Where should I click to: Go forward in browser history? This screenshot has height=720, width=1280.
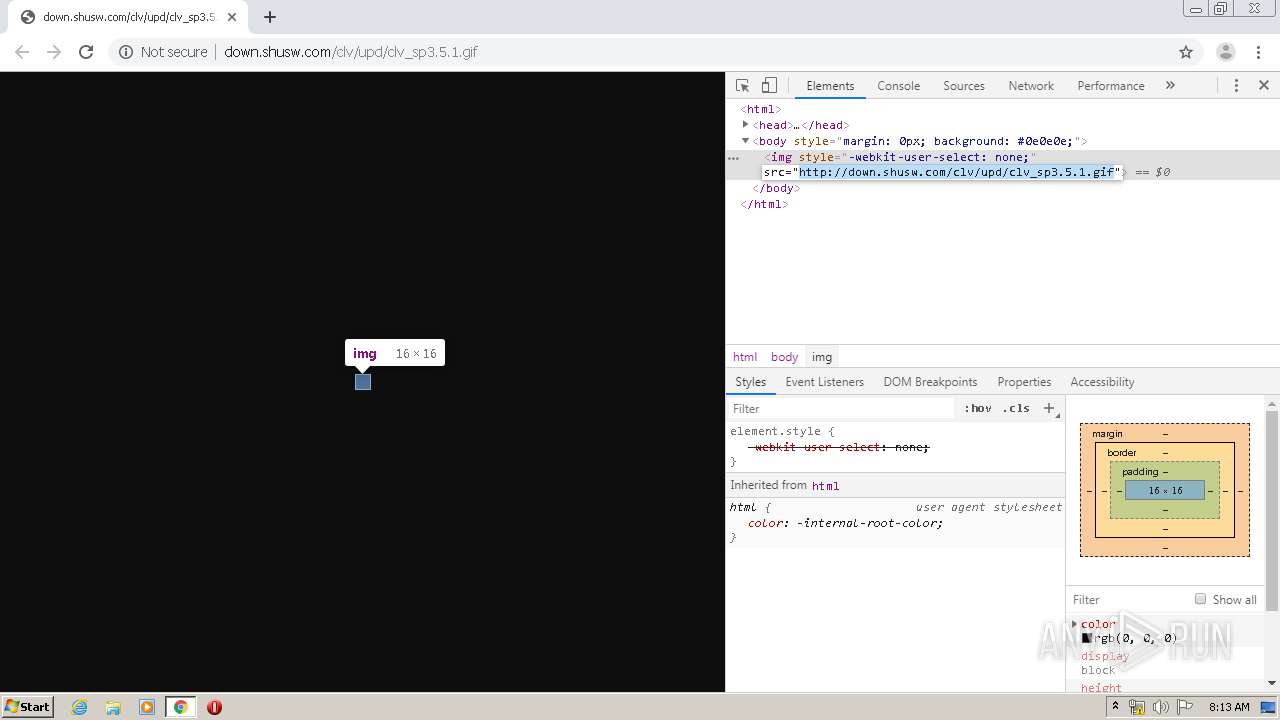[x=54, y=52]
